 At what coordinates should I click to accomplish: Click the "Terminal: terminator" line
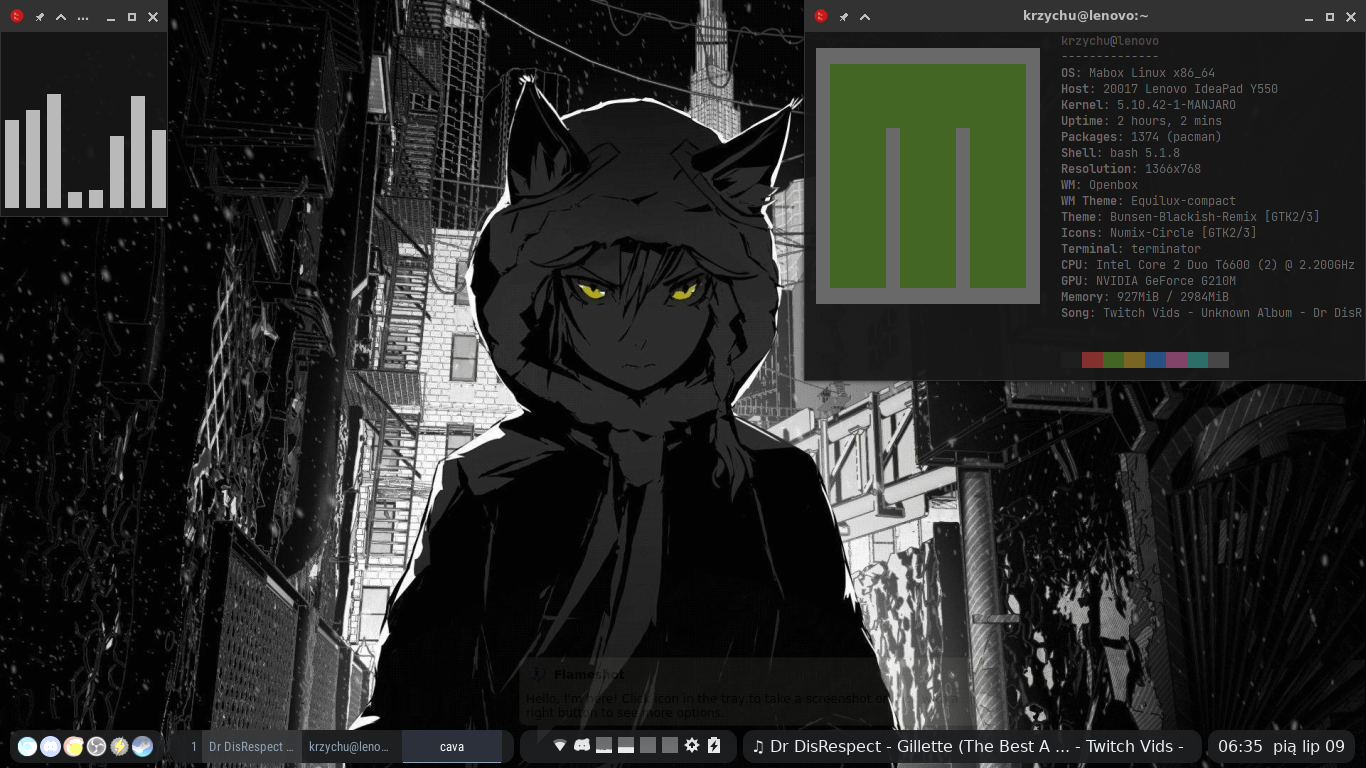tap(1131, 249)
